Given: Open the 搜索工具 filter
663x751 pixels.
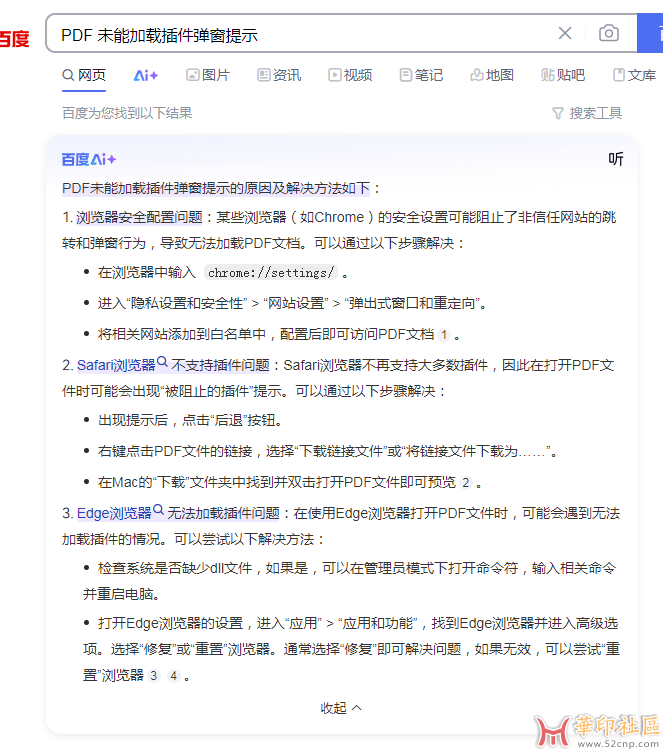Looking at the screenshot, I should coord(587,113).
